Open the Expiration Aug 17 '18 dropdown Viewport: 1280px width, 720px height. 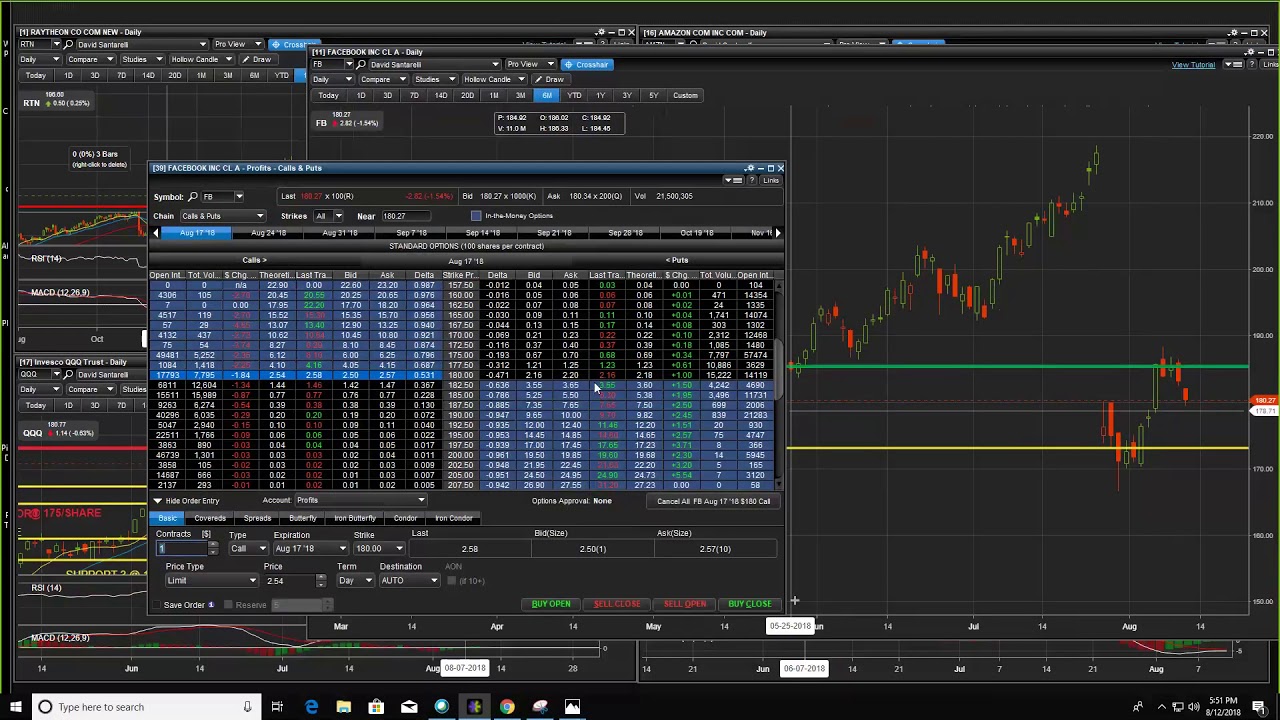[310, 549]
